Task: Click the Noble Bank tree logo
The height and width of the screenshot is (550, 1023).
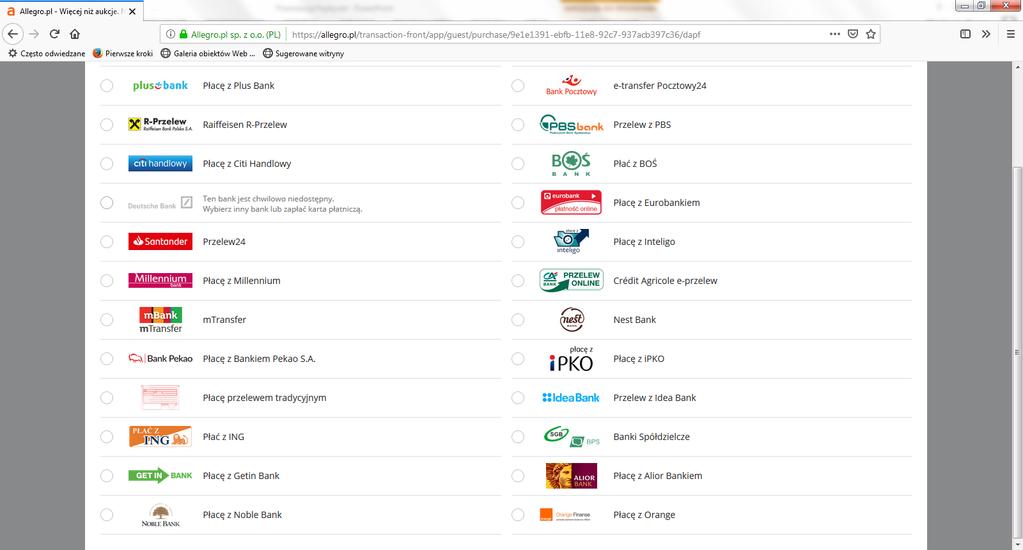Action: (x=160, y=515)
